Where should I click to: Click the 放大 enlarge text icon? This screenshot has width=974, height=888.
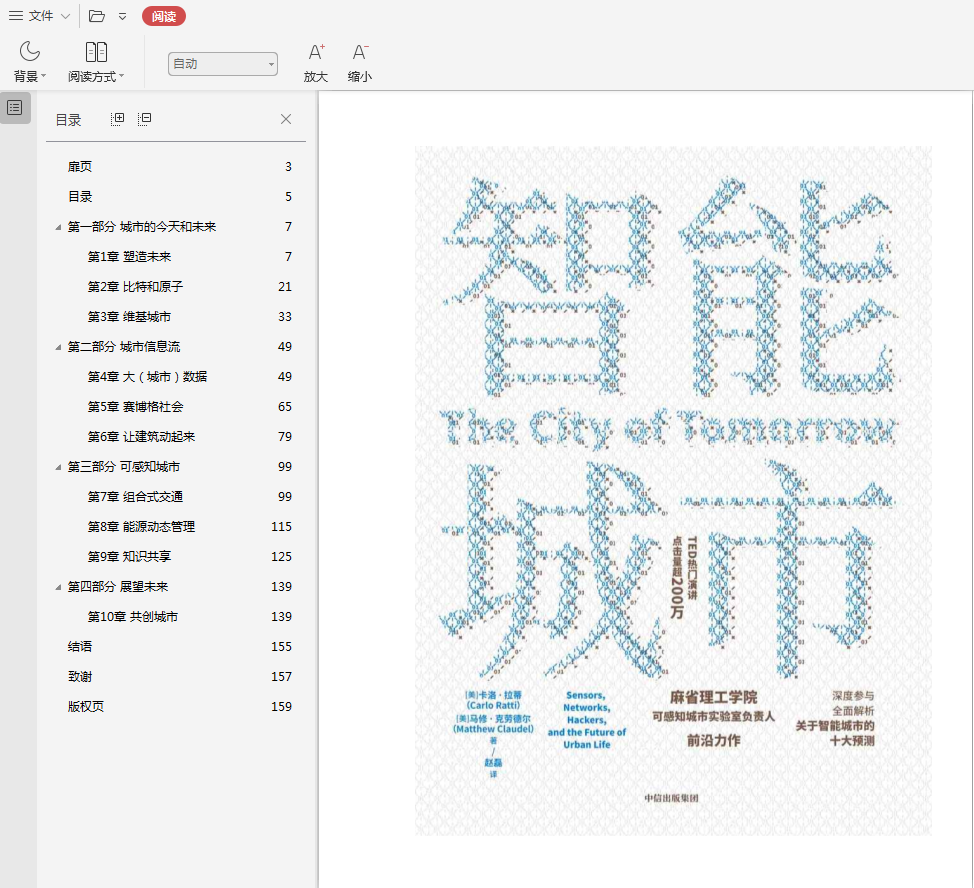pyautogui.click(x=316, y=52)
